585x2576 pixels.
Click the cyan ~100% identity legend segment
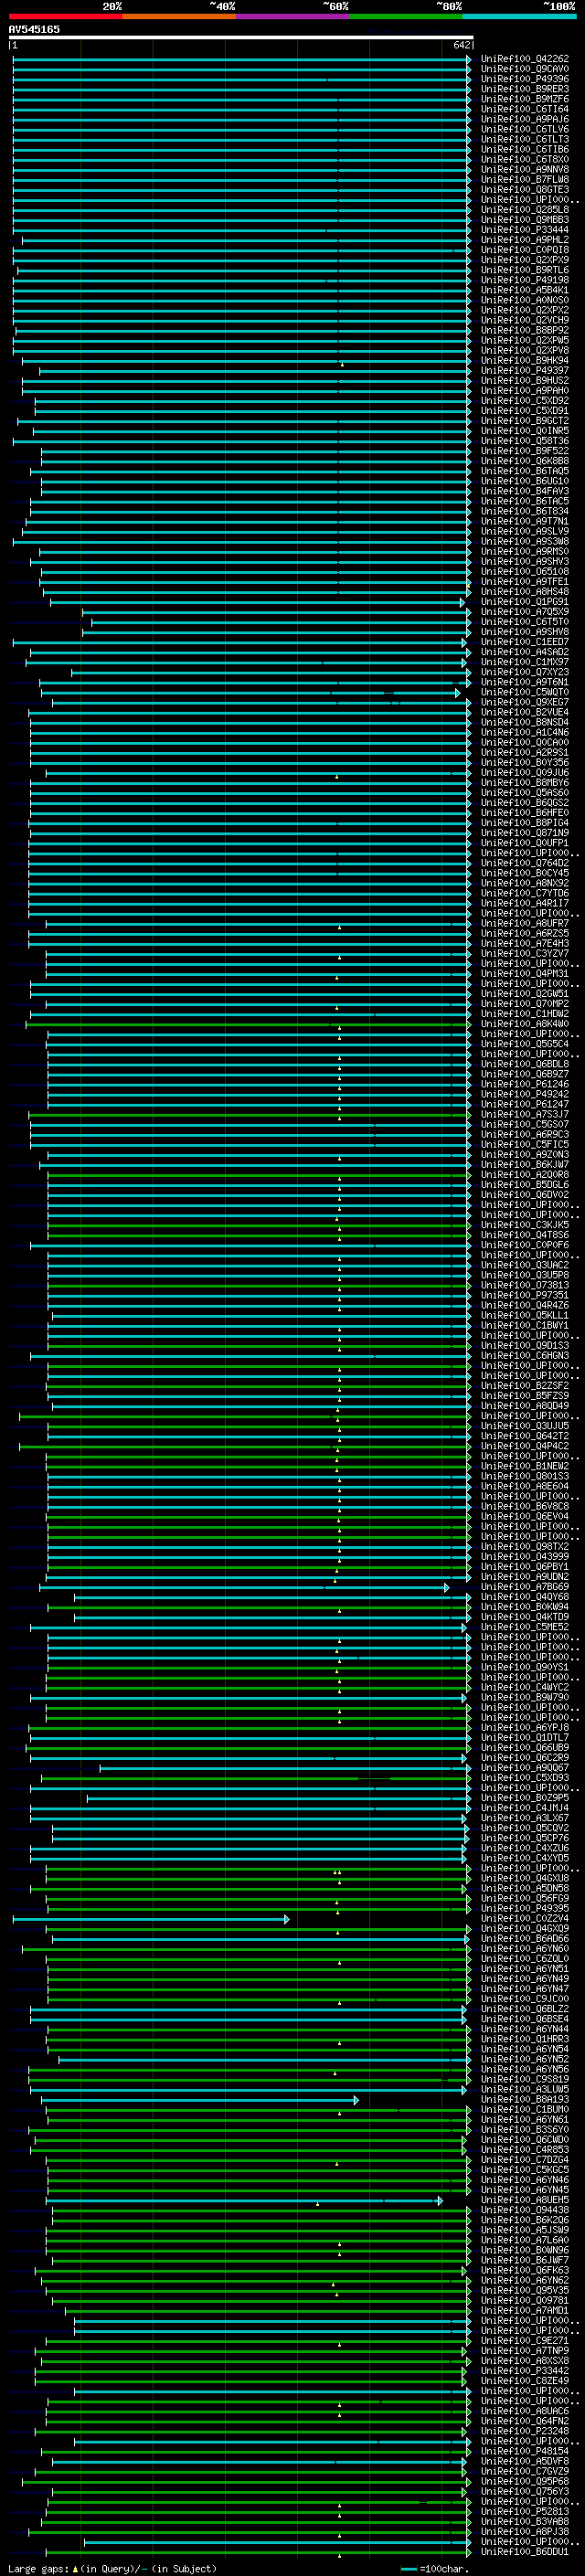pos(520,16)
